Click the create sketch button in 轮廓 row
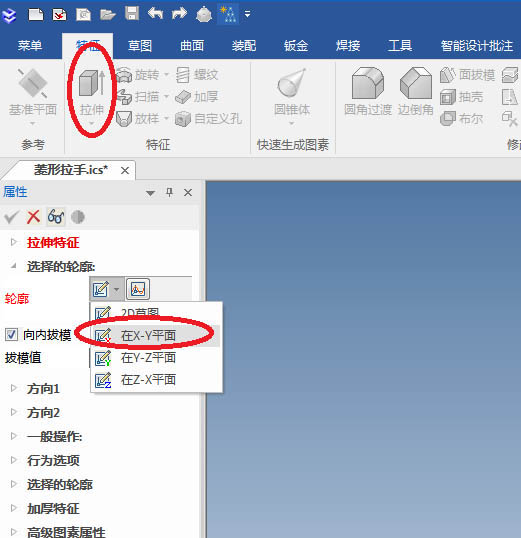 tap(101, 289)
